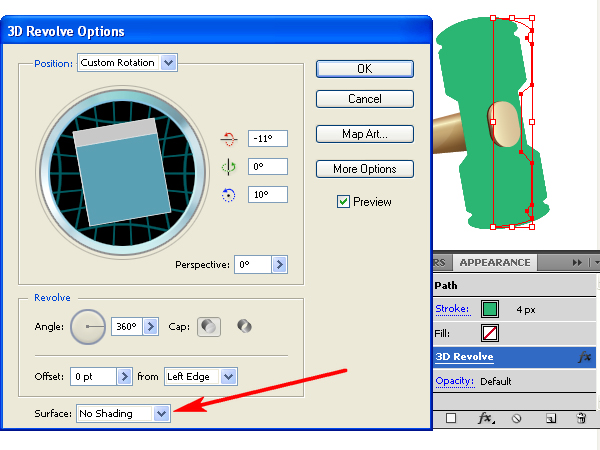Open Add New Effect fx menu

tap(486, 418)
